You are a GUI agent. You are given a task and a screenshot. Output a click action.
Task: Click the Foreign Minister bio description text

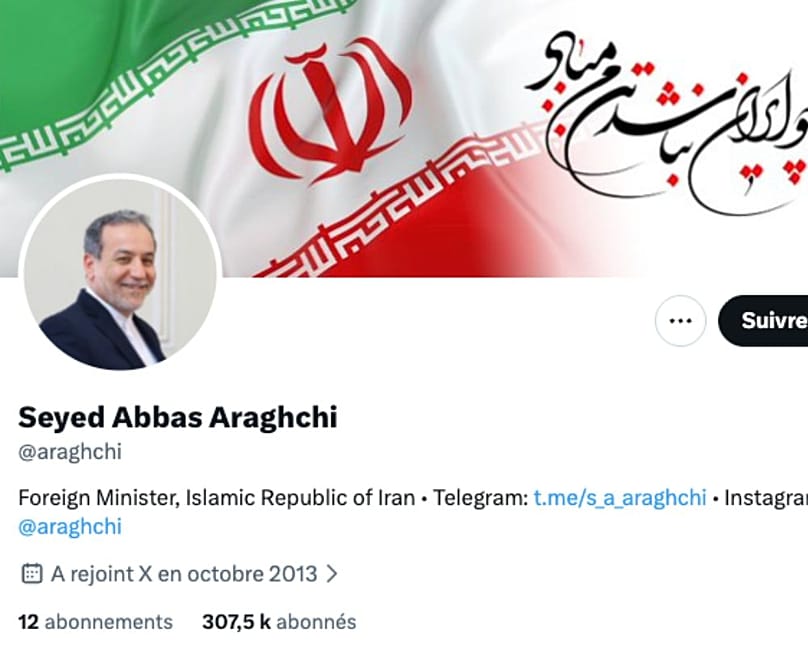(x=216, y=498)
